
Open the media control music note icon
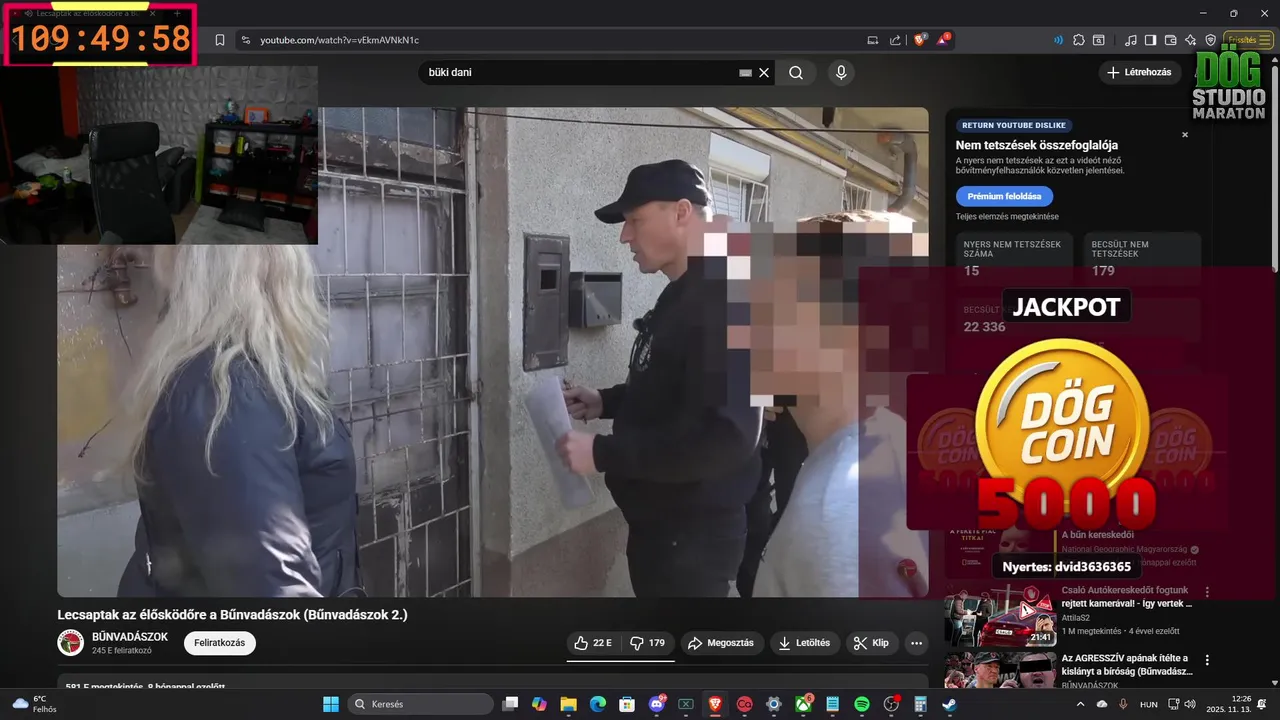[x=1131, y=40]
